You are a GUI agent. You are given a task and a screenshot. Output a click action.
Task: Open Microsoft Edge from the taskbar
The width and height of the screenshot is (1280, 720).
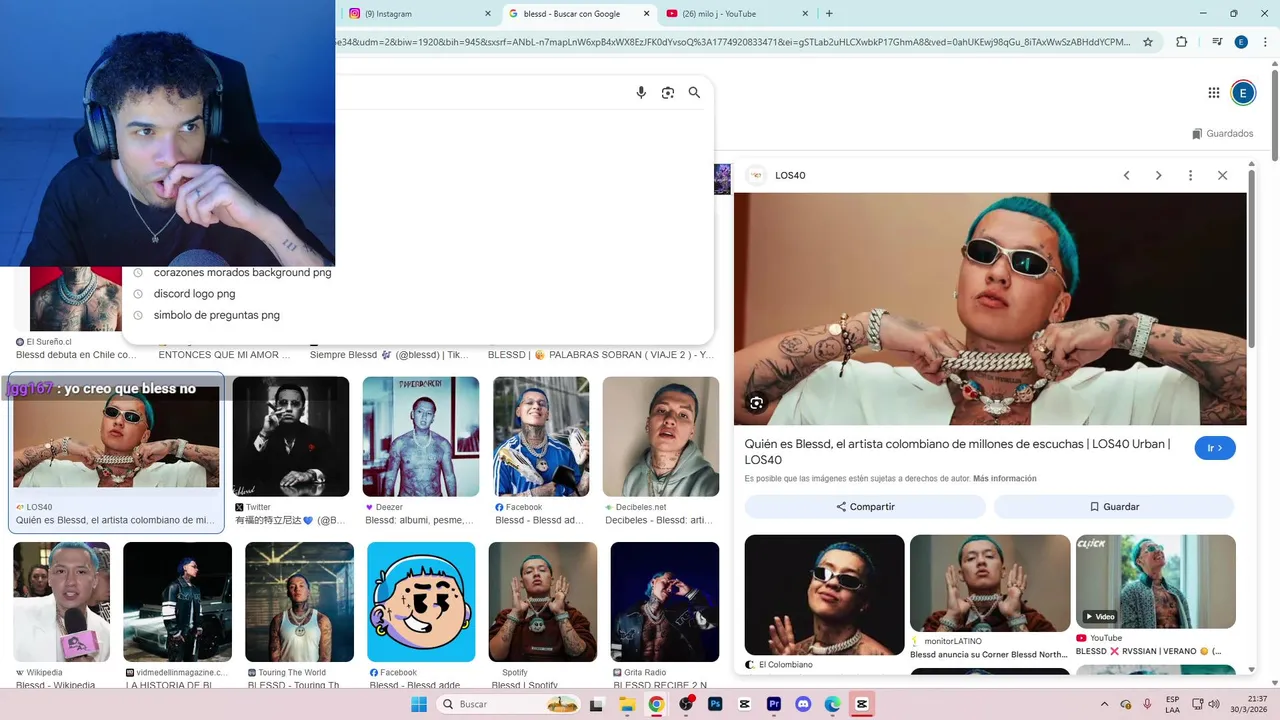coord(833,704)
